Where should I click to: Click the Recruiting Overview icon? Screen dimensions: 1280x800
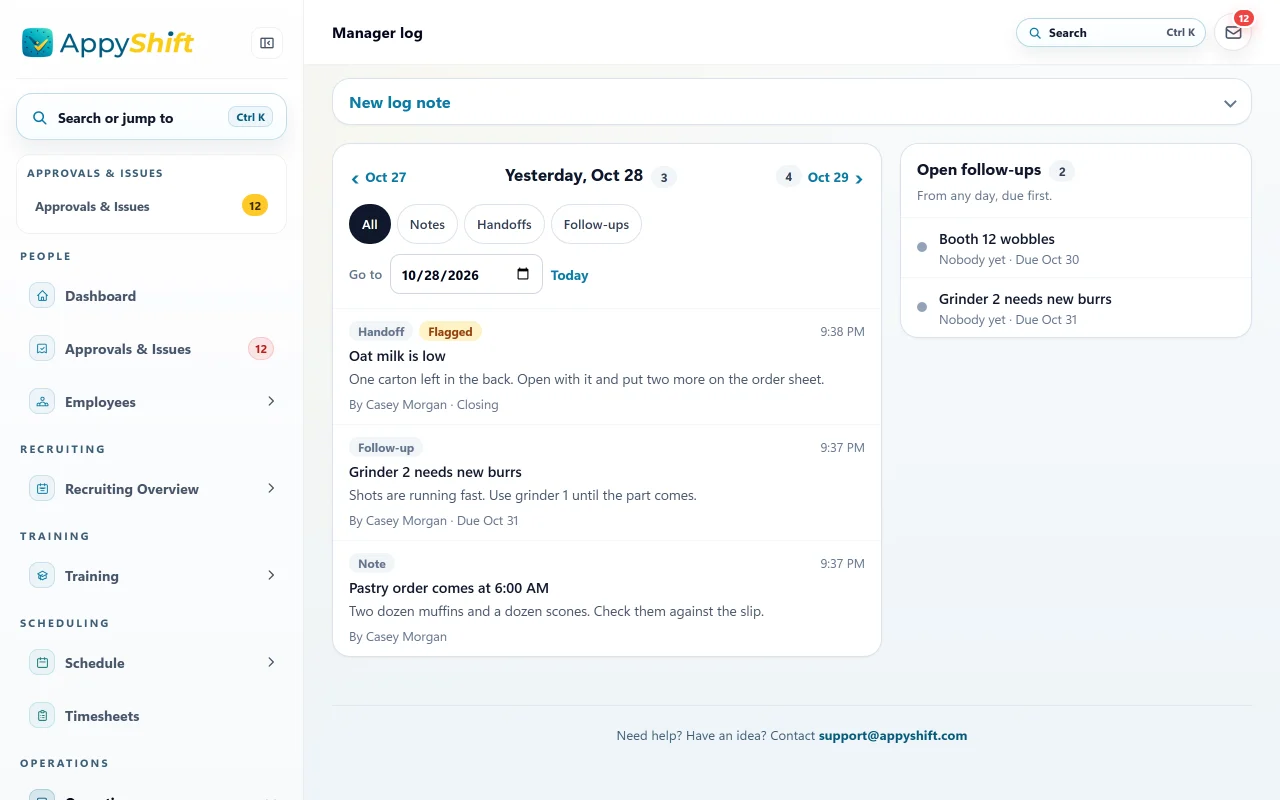click(42, 489)
